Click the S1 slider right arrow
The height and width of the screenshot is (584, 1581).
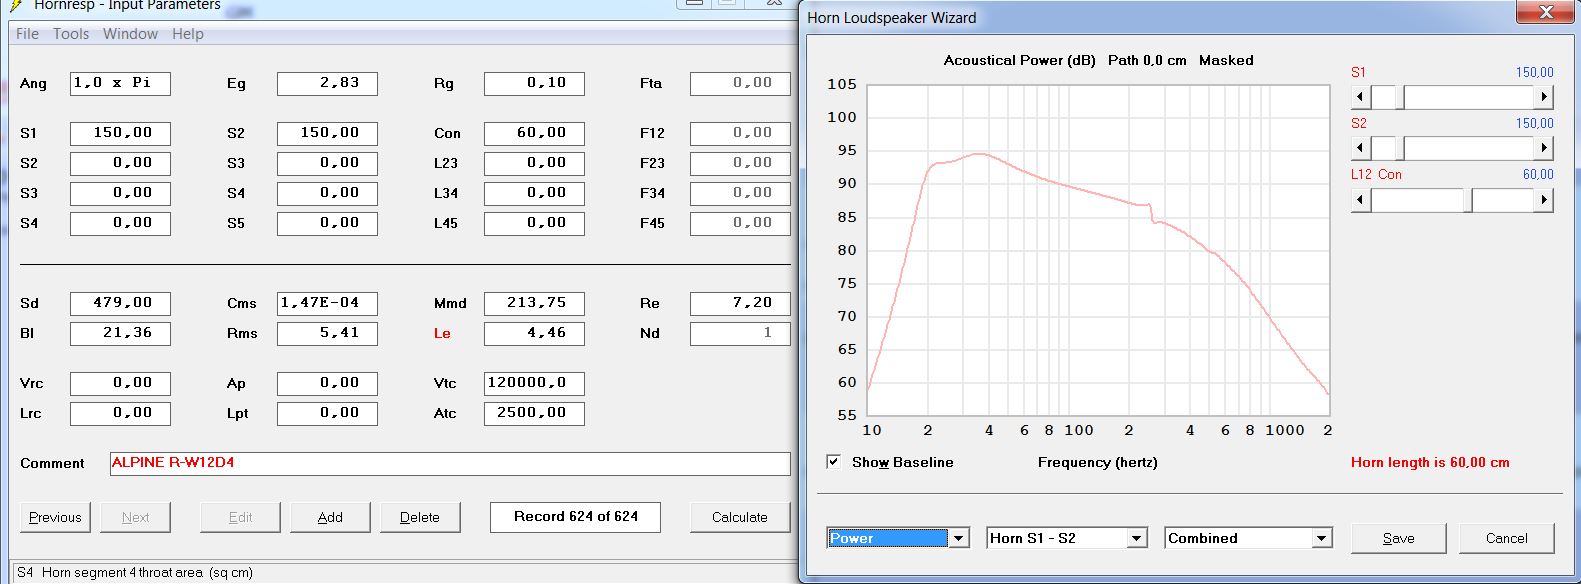click(1544, 97)
